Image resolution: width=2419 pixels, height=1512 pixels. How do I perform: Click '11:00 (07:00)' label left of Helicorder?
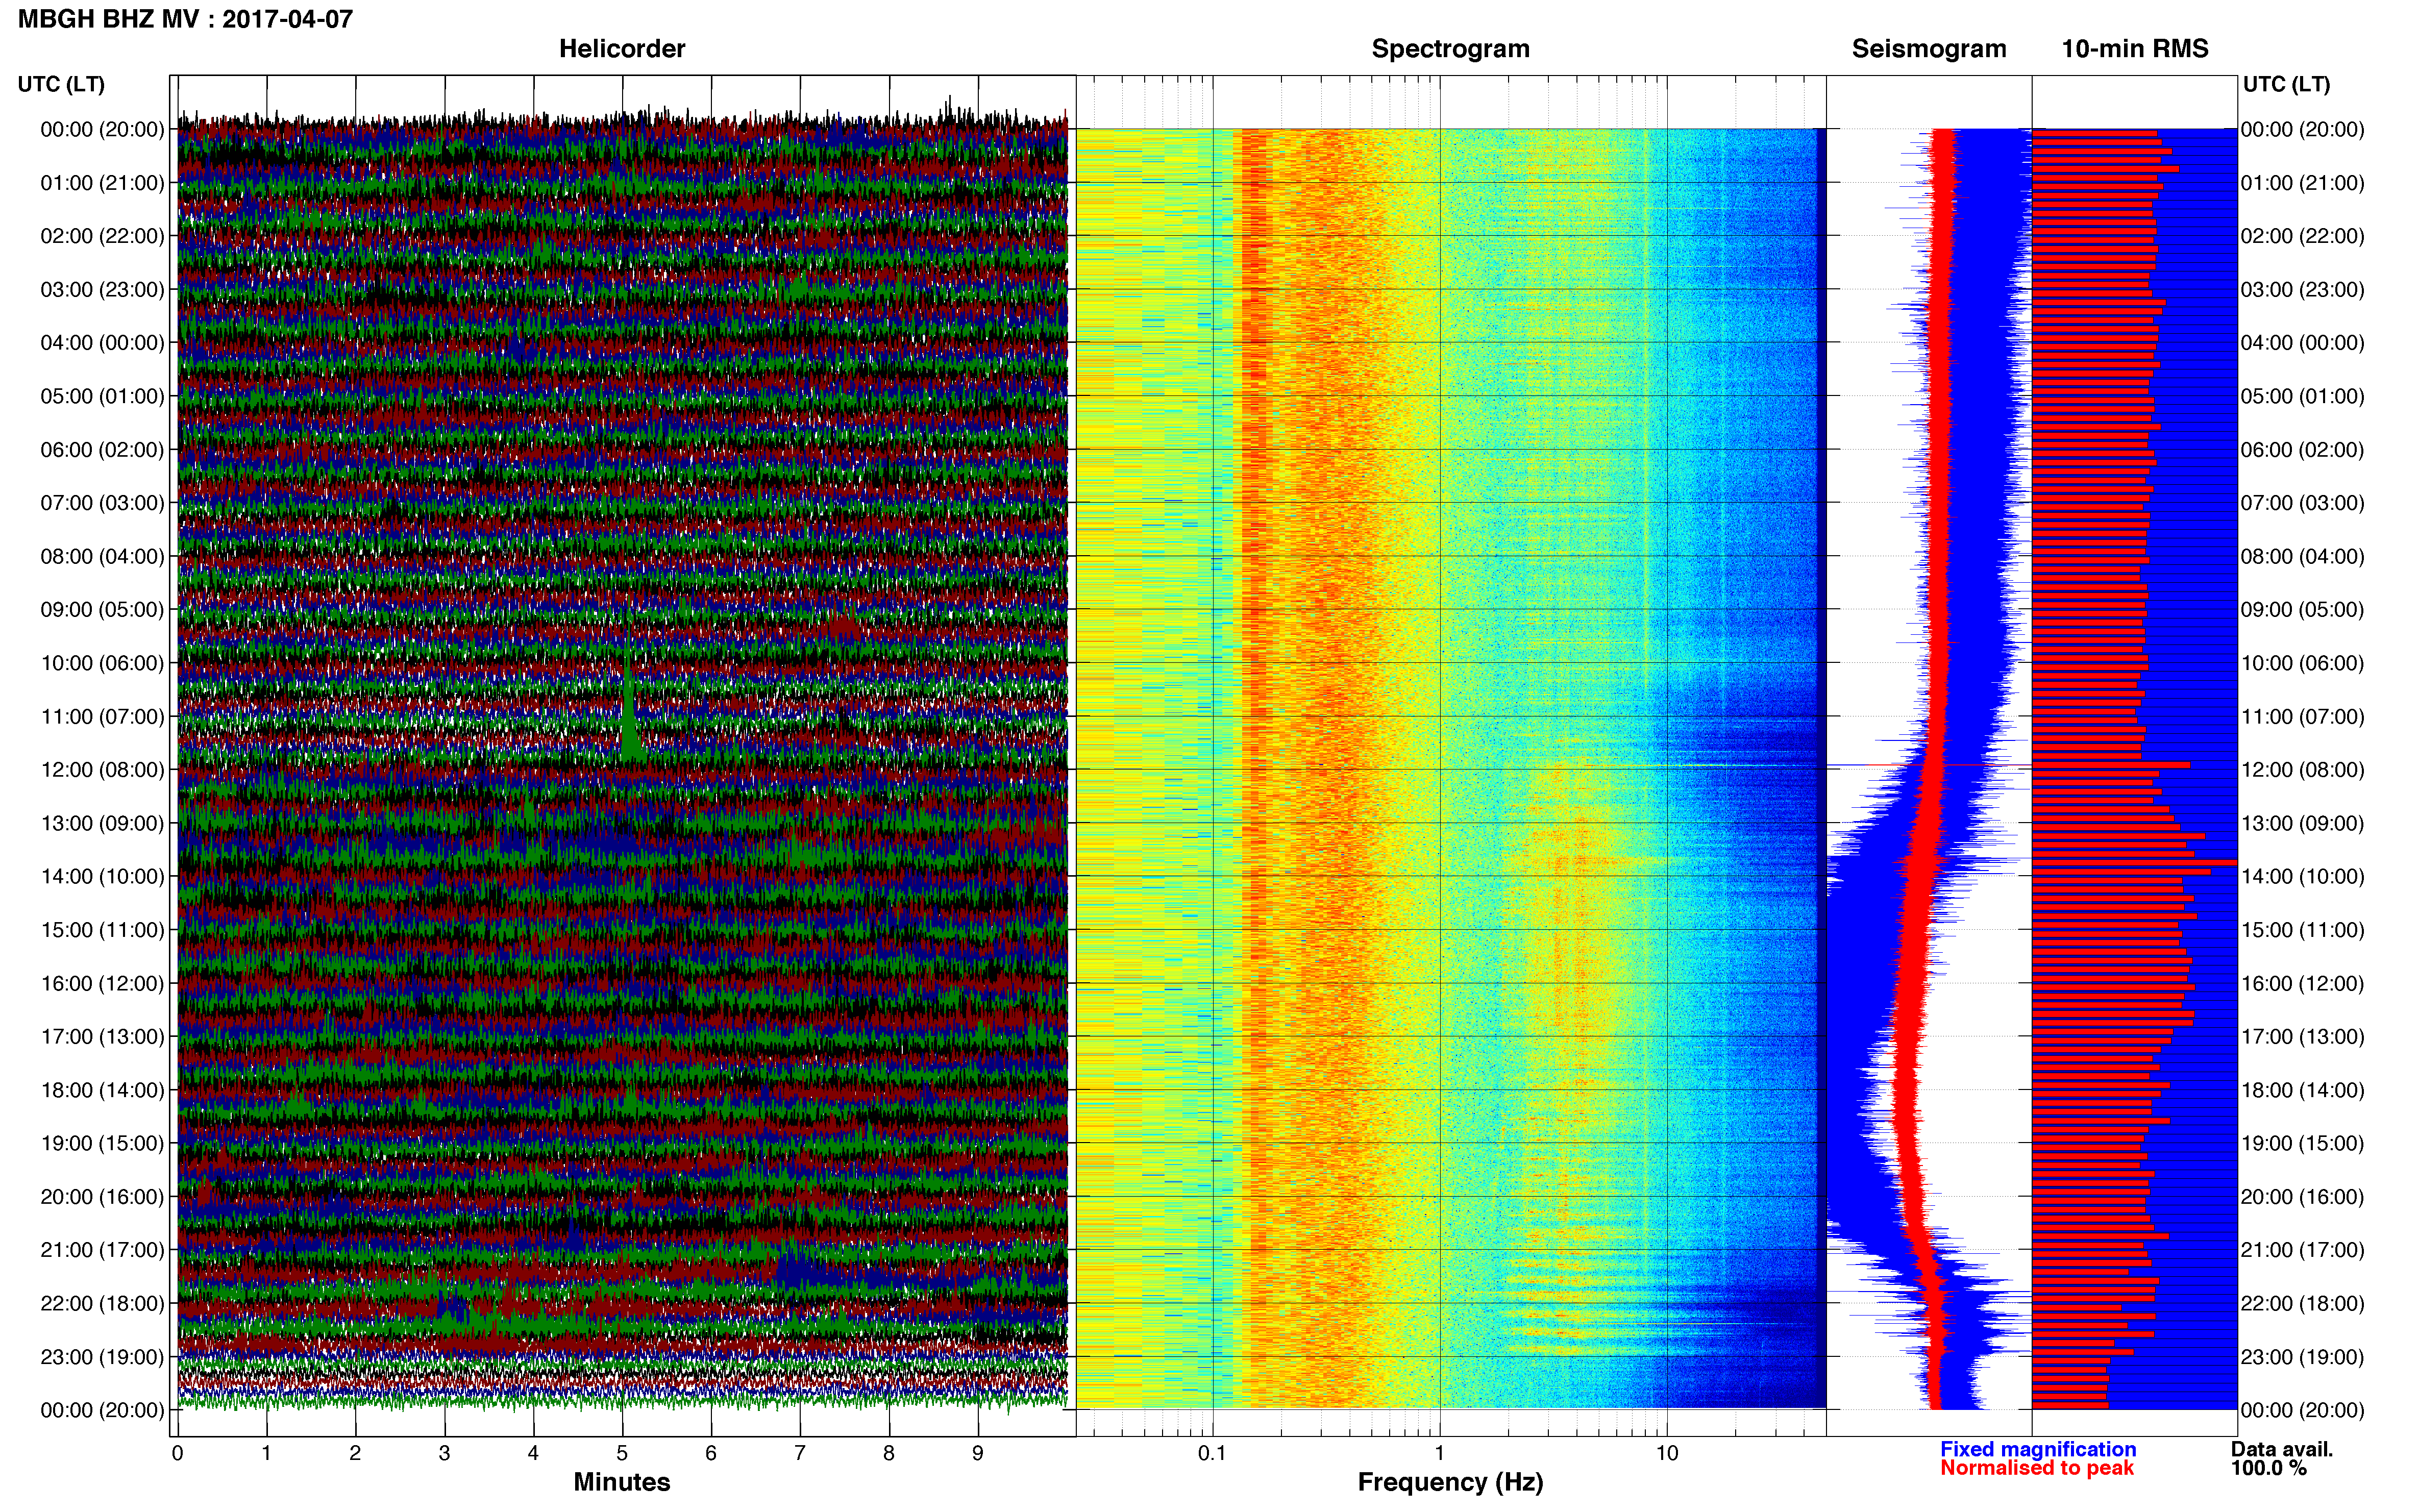[x=102, y=716]
